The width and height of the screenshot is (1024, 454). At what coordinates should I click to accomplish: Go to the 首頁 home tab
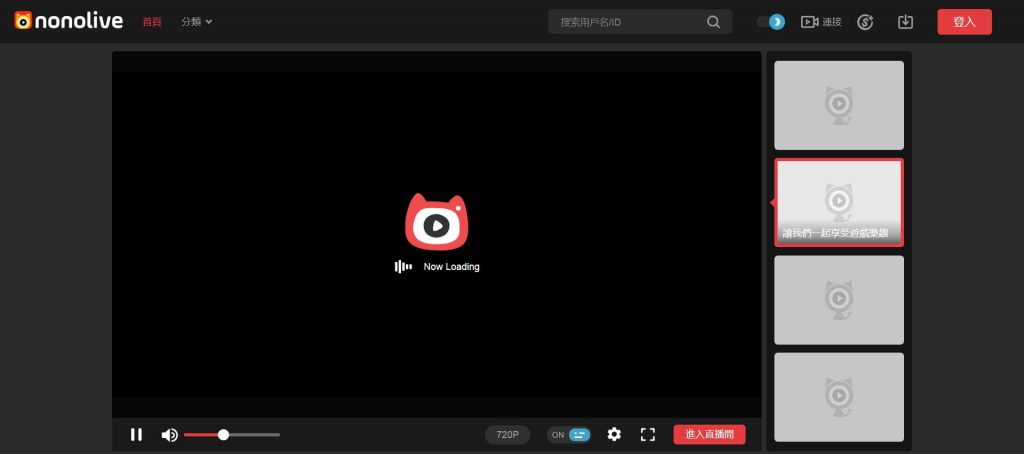152,22
